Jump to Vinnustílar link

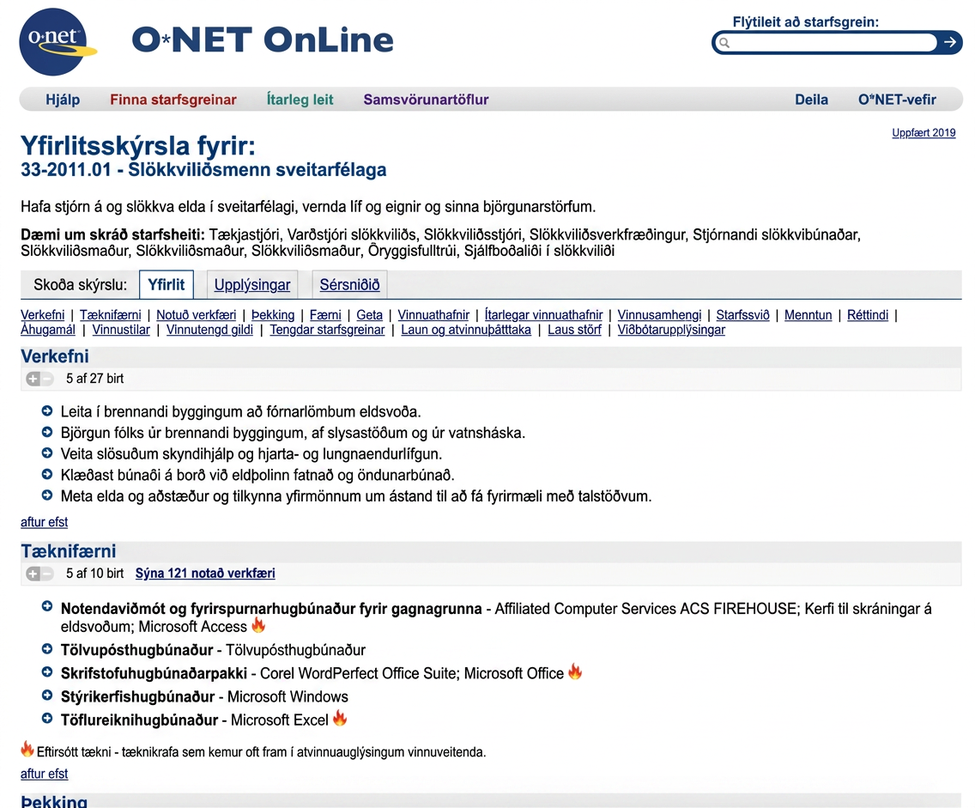pos(121,330)
